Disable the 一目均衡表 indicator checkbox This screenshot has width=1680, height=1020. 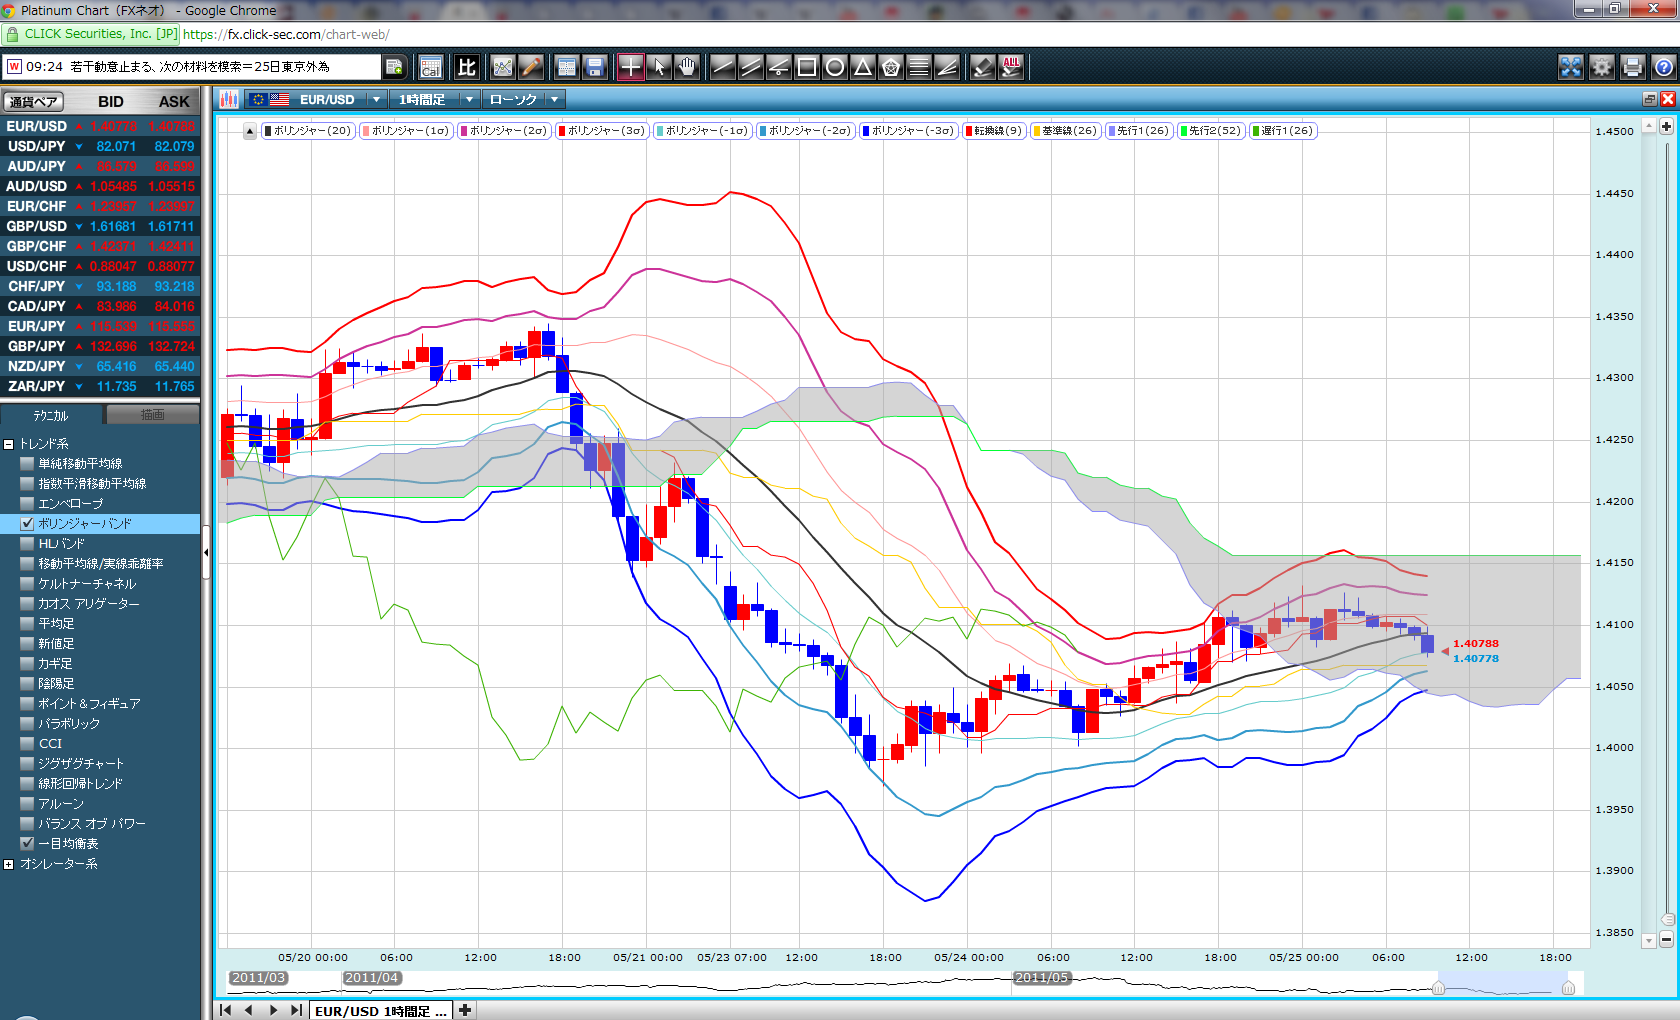28,844
